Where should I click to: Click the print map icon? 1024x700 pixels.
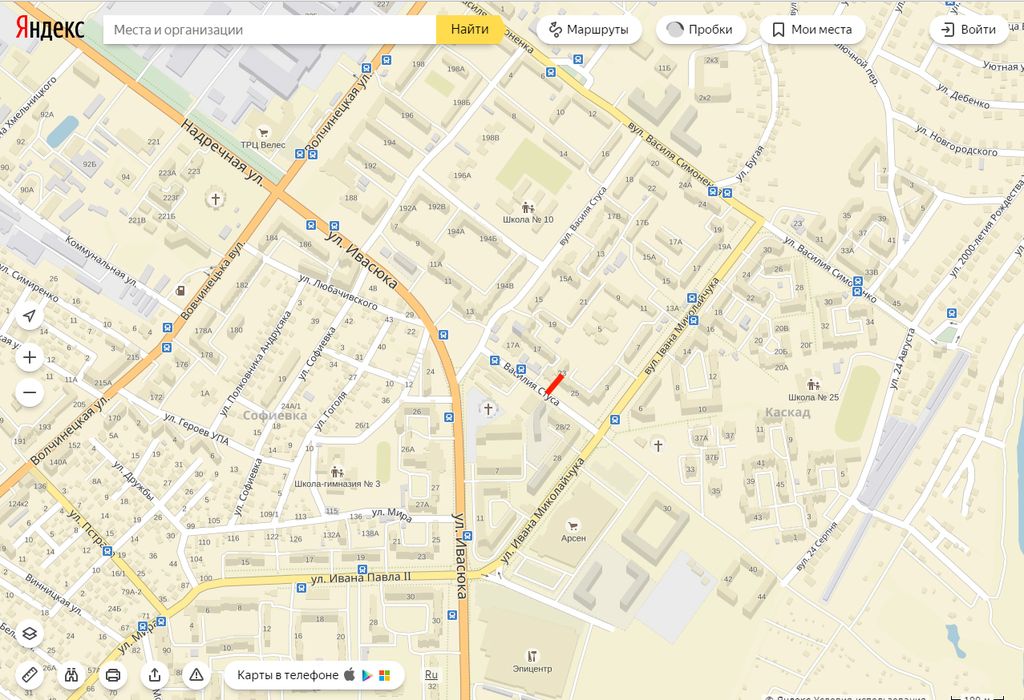113,675
